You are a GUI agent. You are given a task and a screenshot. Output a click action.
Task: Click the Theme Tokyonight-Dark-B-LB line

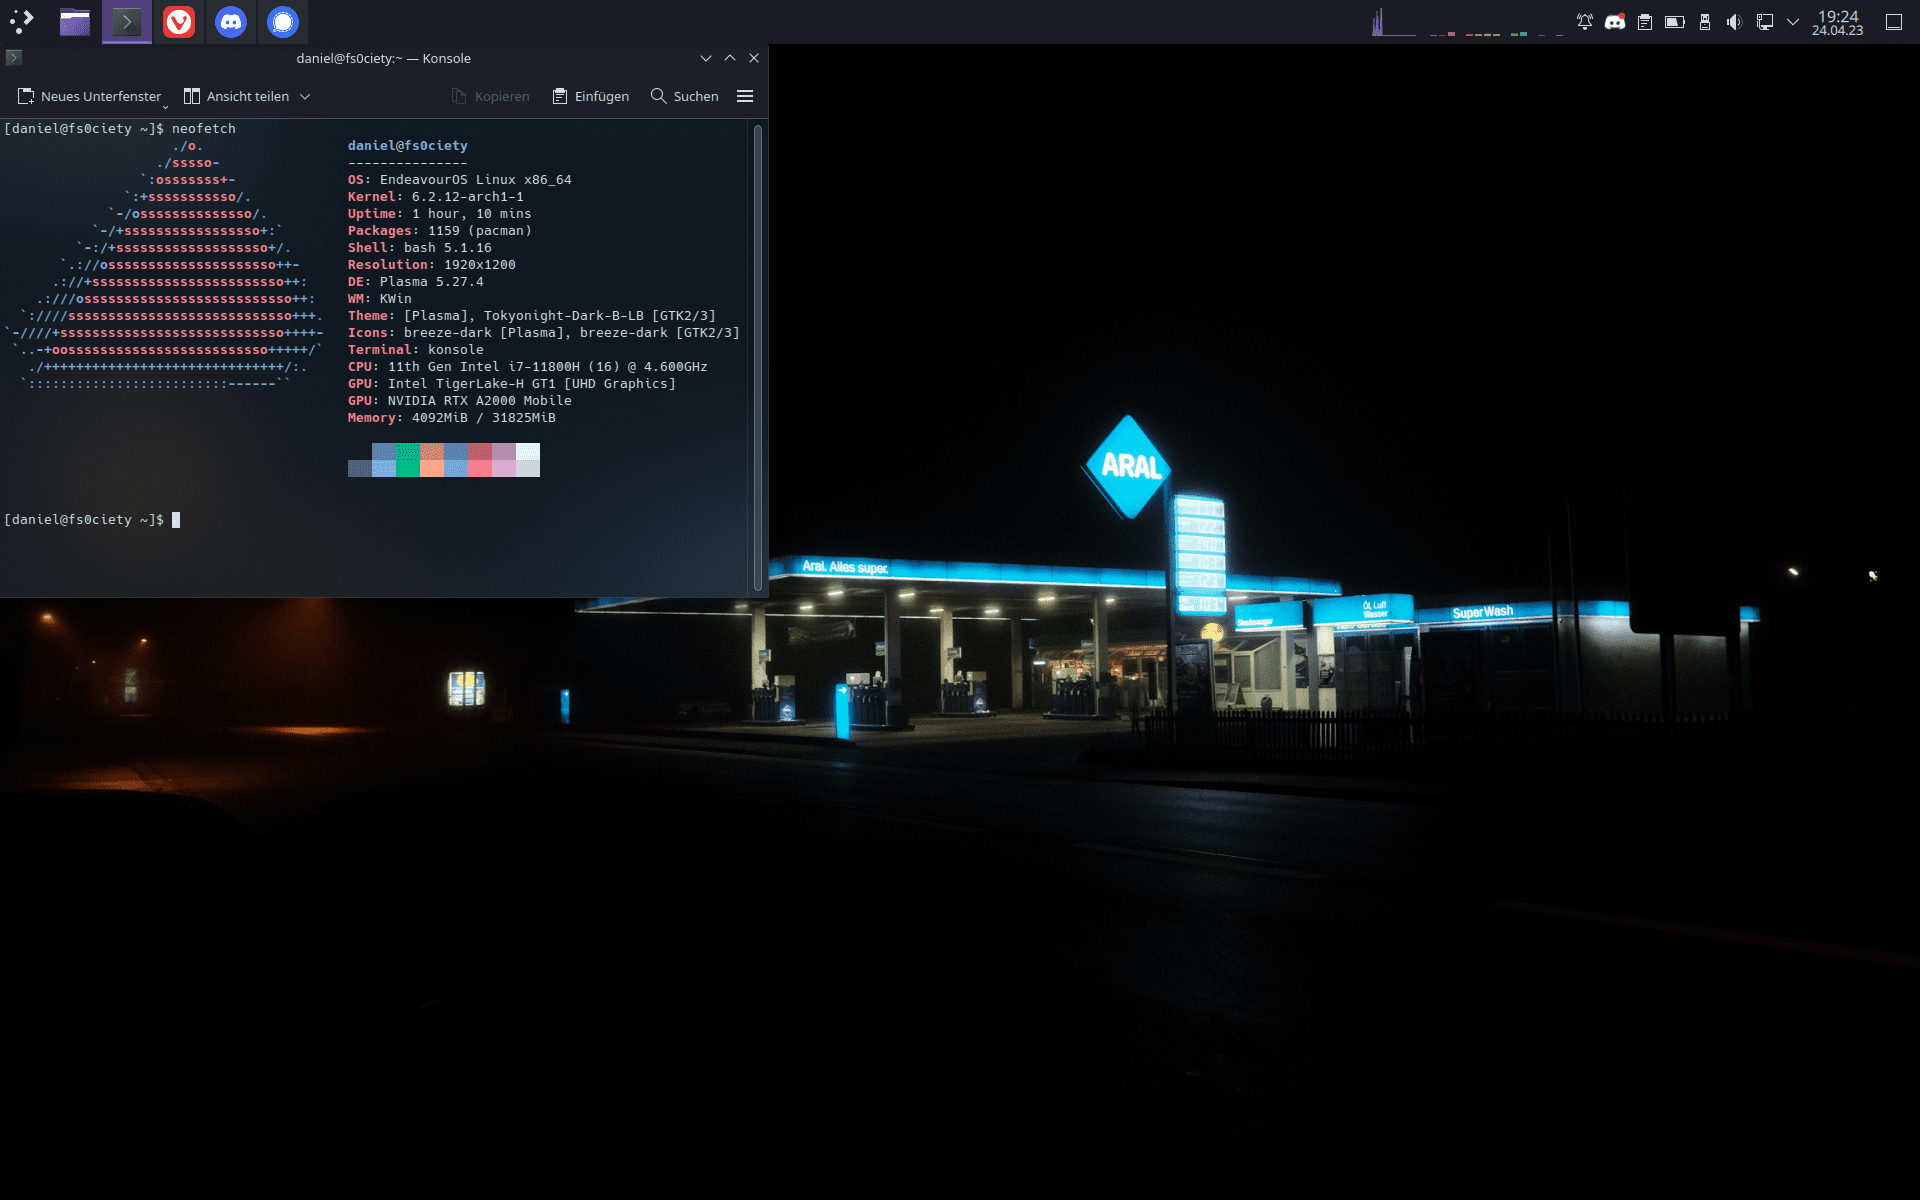pyautogui.click(x=532, y=316)
